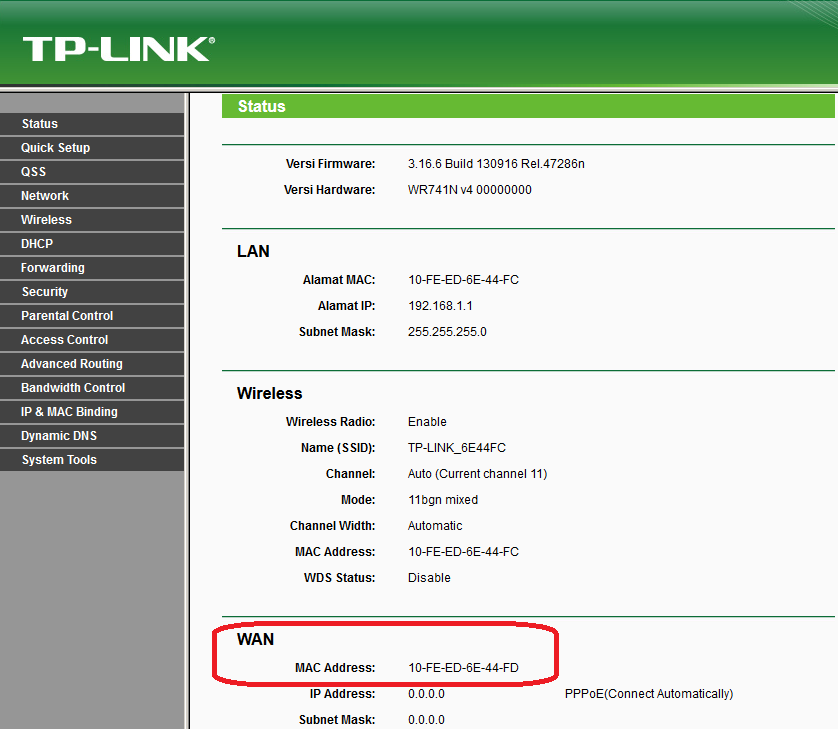The width and height of the screenshot is (838, 729).
Task: Click Channel Width value Automatic
Action: [435, 526]
